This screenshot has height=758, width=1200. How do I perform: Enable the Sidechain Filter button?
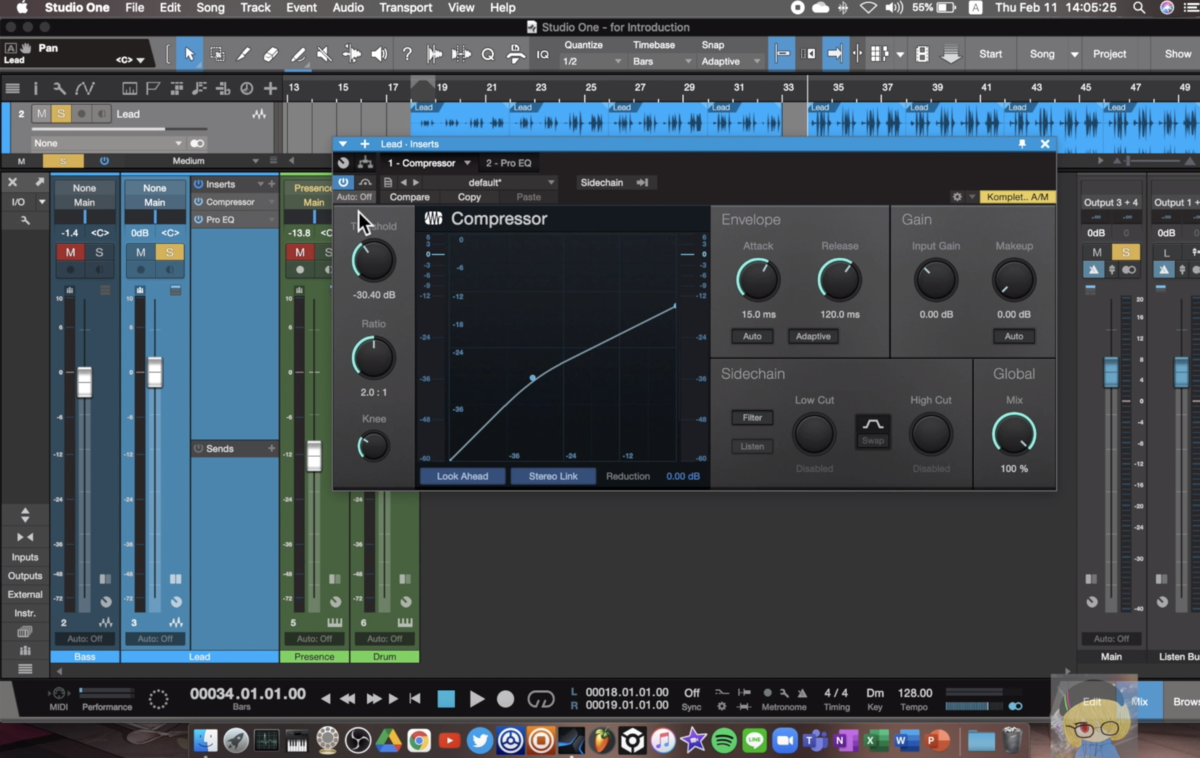coord(752,418)
